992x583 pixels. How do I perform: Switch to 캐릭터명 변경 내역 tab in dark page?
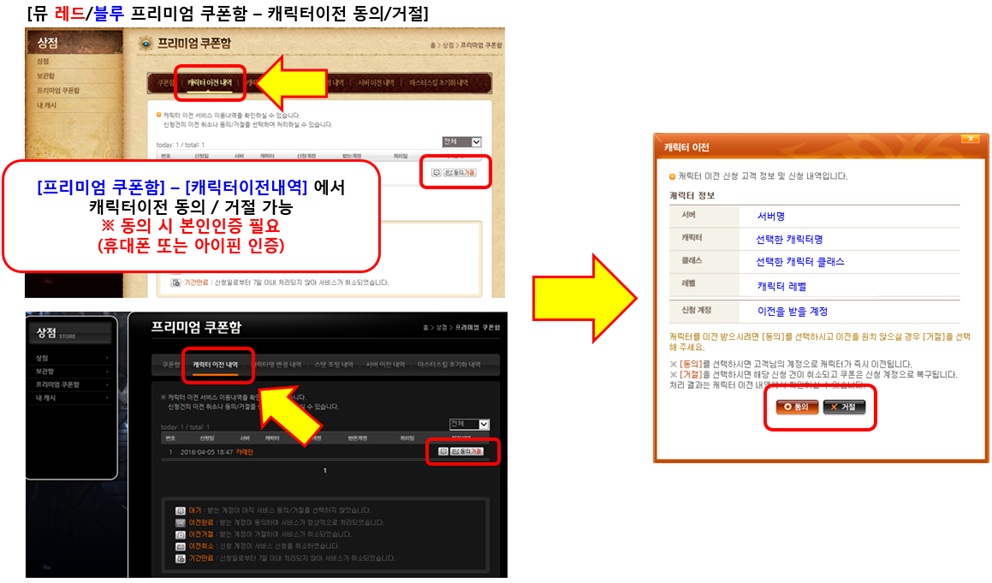click(278, 365)
